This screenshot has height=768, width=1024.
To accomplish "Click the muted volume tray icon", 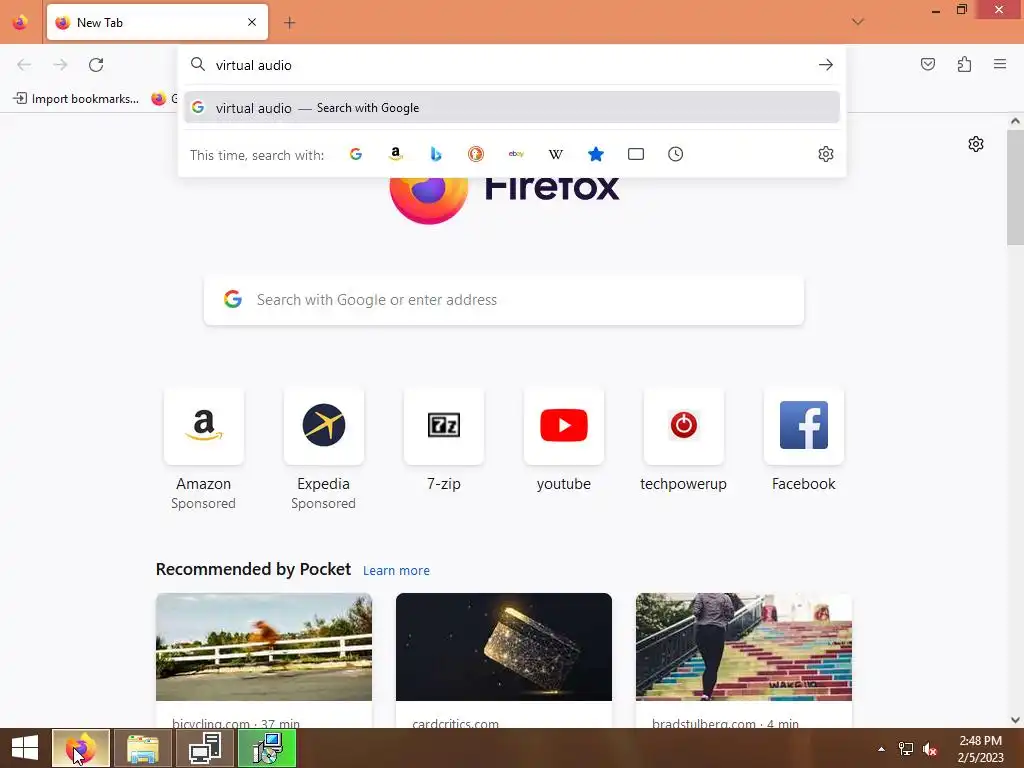I will click(x=930, y=749).
